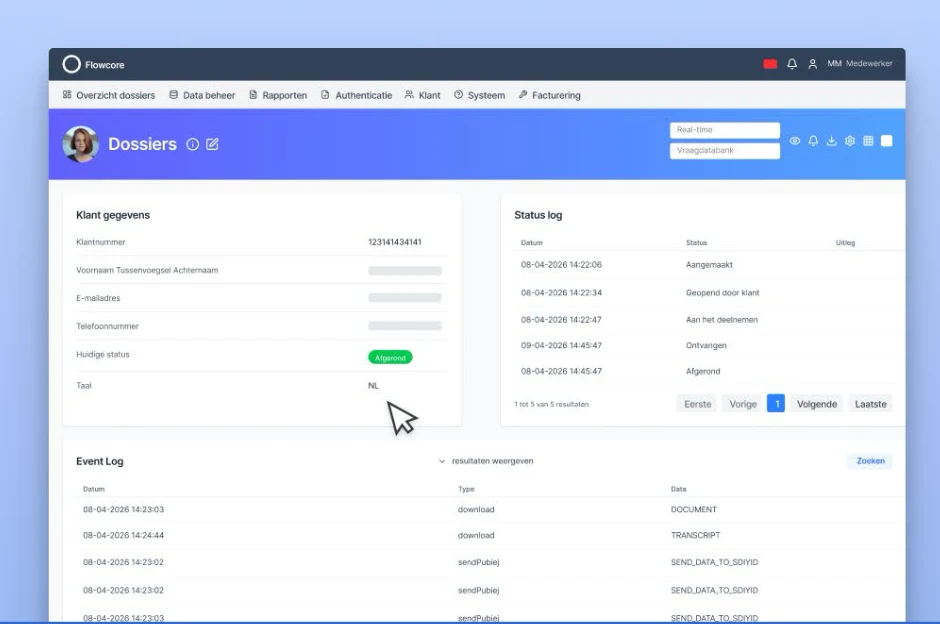Click Status log row Geopend door klant

pyautogui.click(x=709, y=293)
